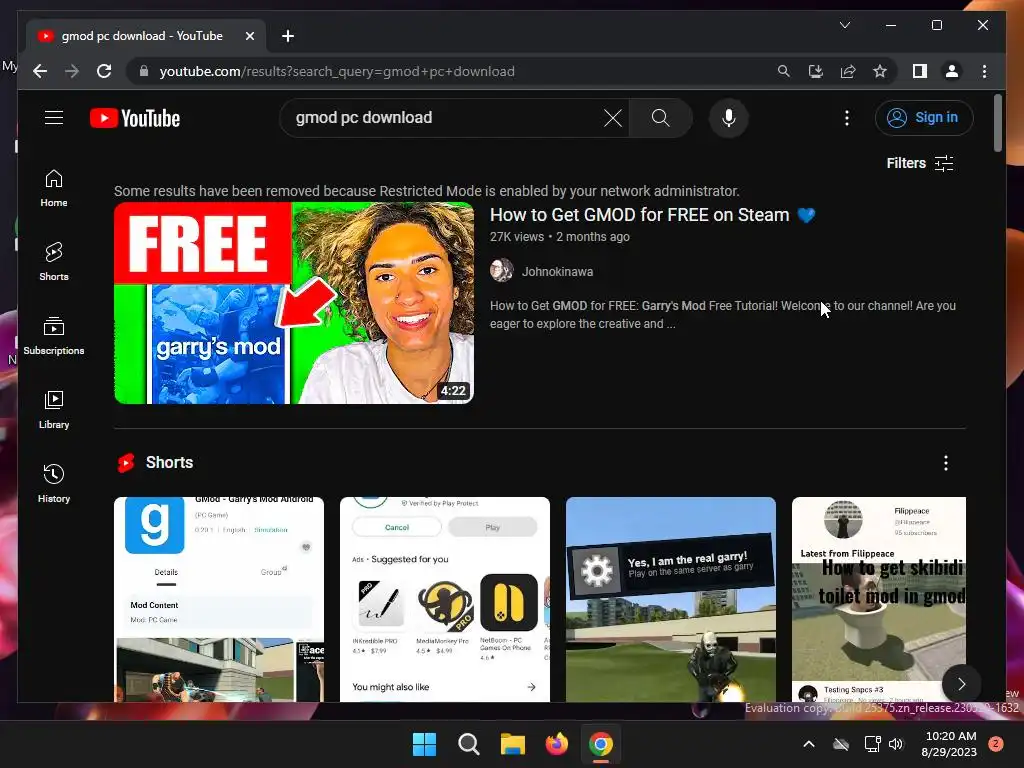Install app icon in address bar

point(816,71)
